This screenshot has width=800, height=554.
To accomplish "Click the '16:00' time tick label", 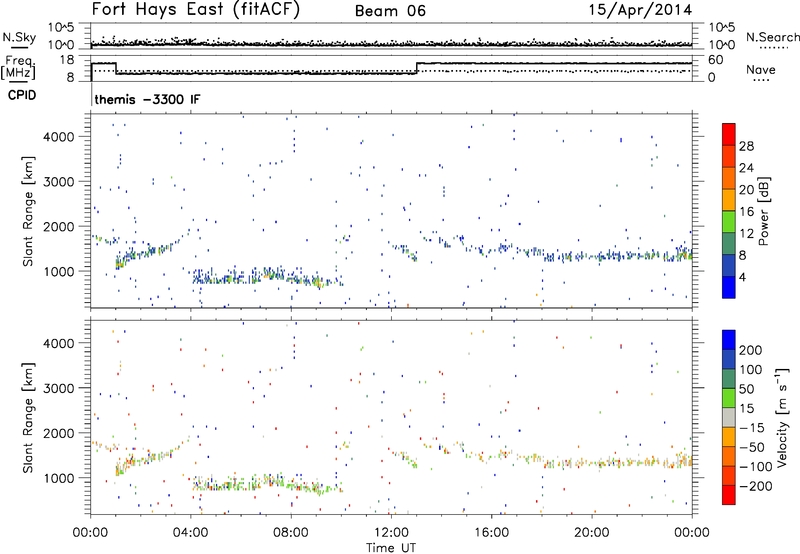I will pyautogui.click(x=491, y=532).
